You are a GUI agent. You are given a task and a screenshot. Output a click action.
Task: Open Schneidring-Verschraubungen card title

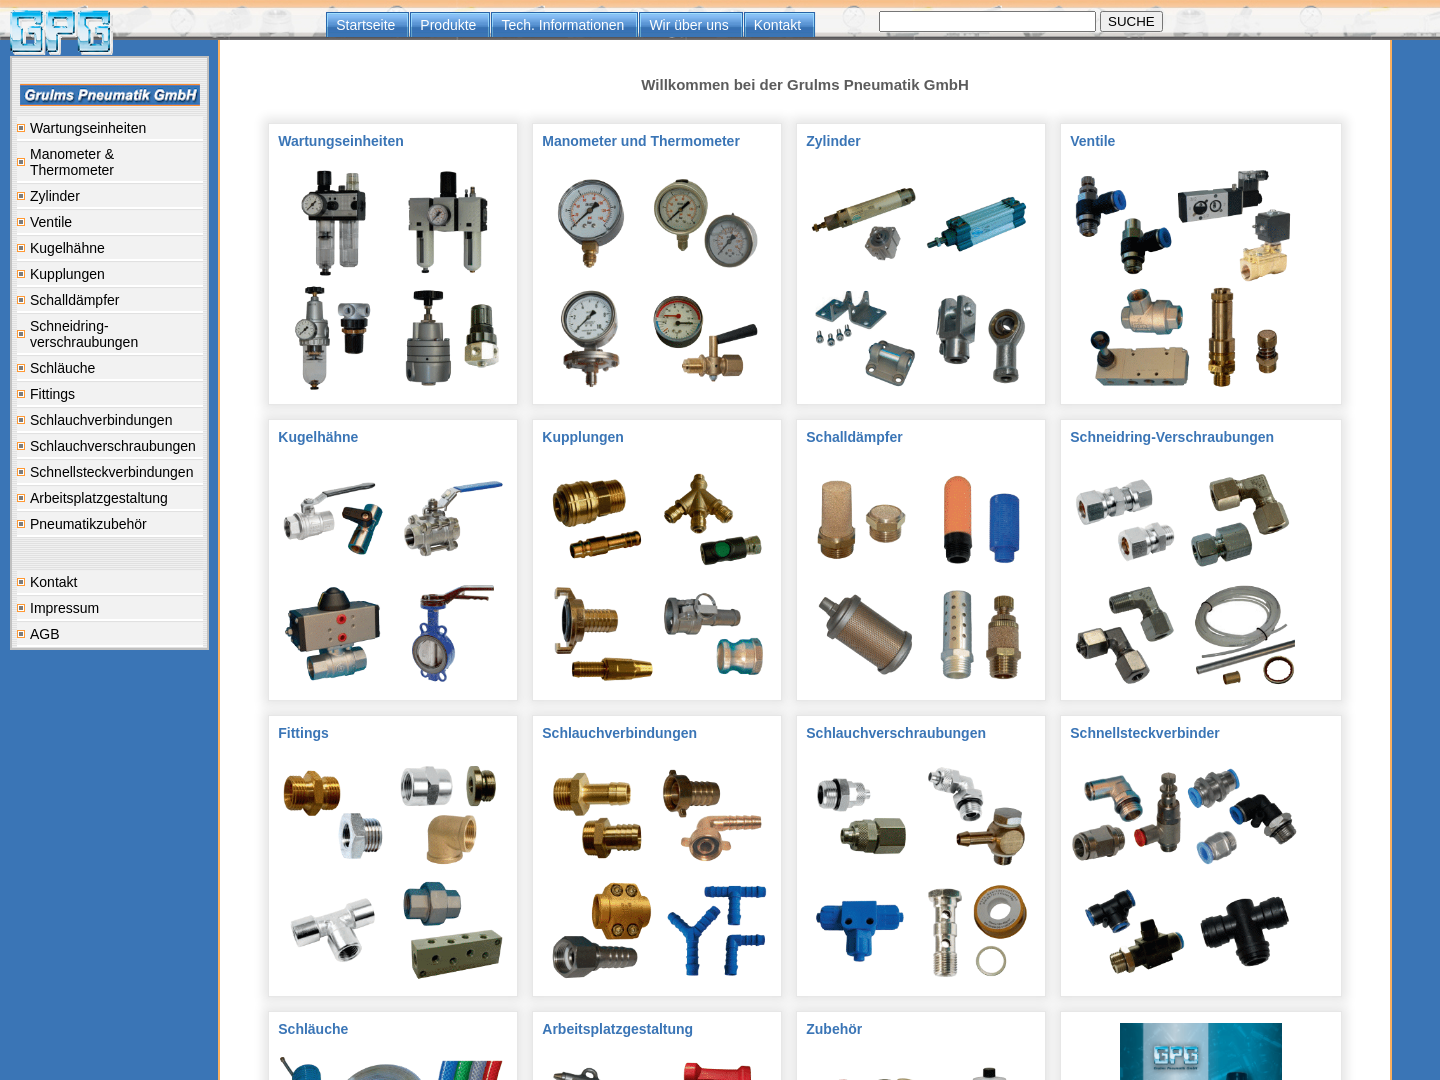(x=1172, y=437)
